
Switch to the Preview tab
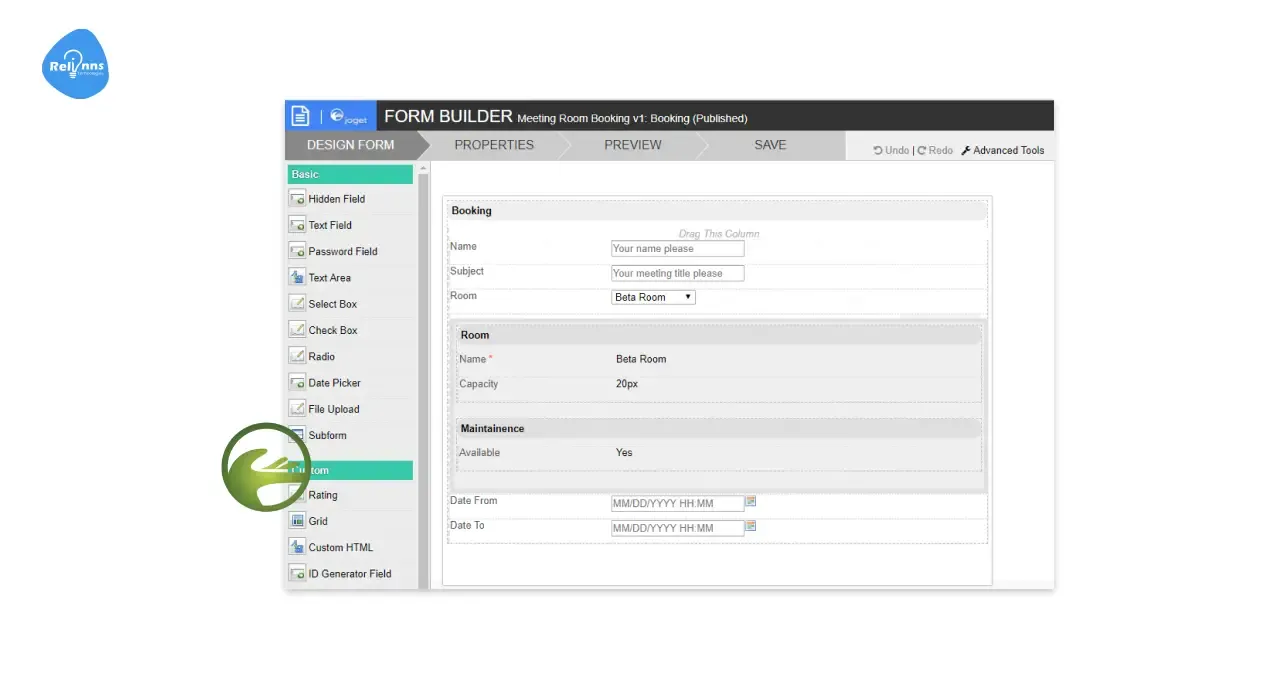point(632,145)
